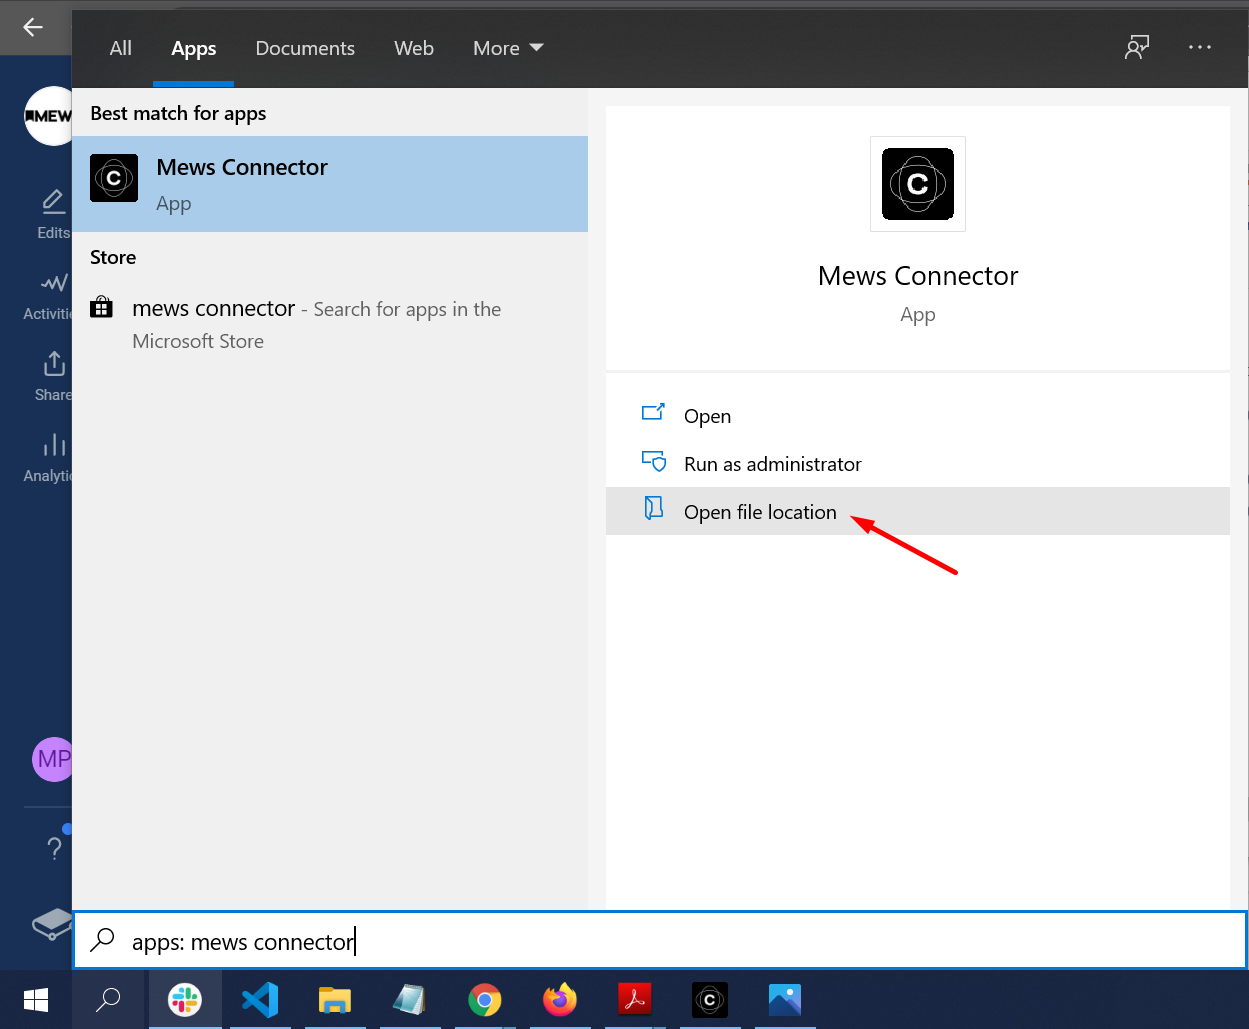
Task: Select Run as administrator option
Action: [772, 464]
